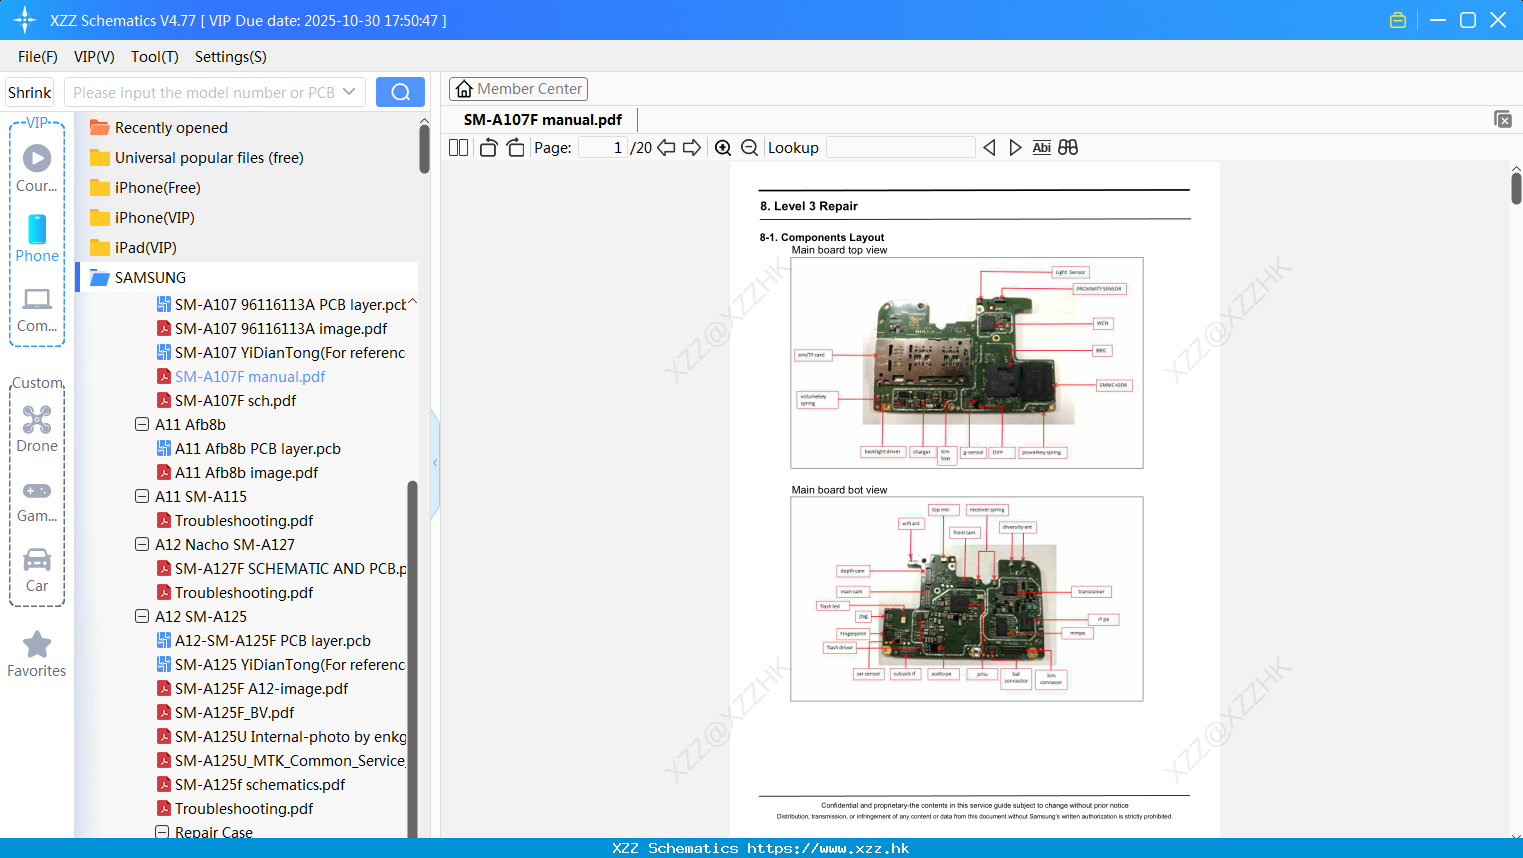
Task: Select the Drone sidebar category
Action: coord(37,429)
